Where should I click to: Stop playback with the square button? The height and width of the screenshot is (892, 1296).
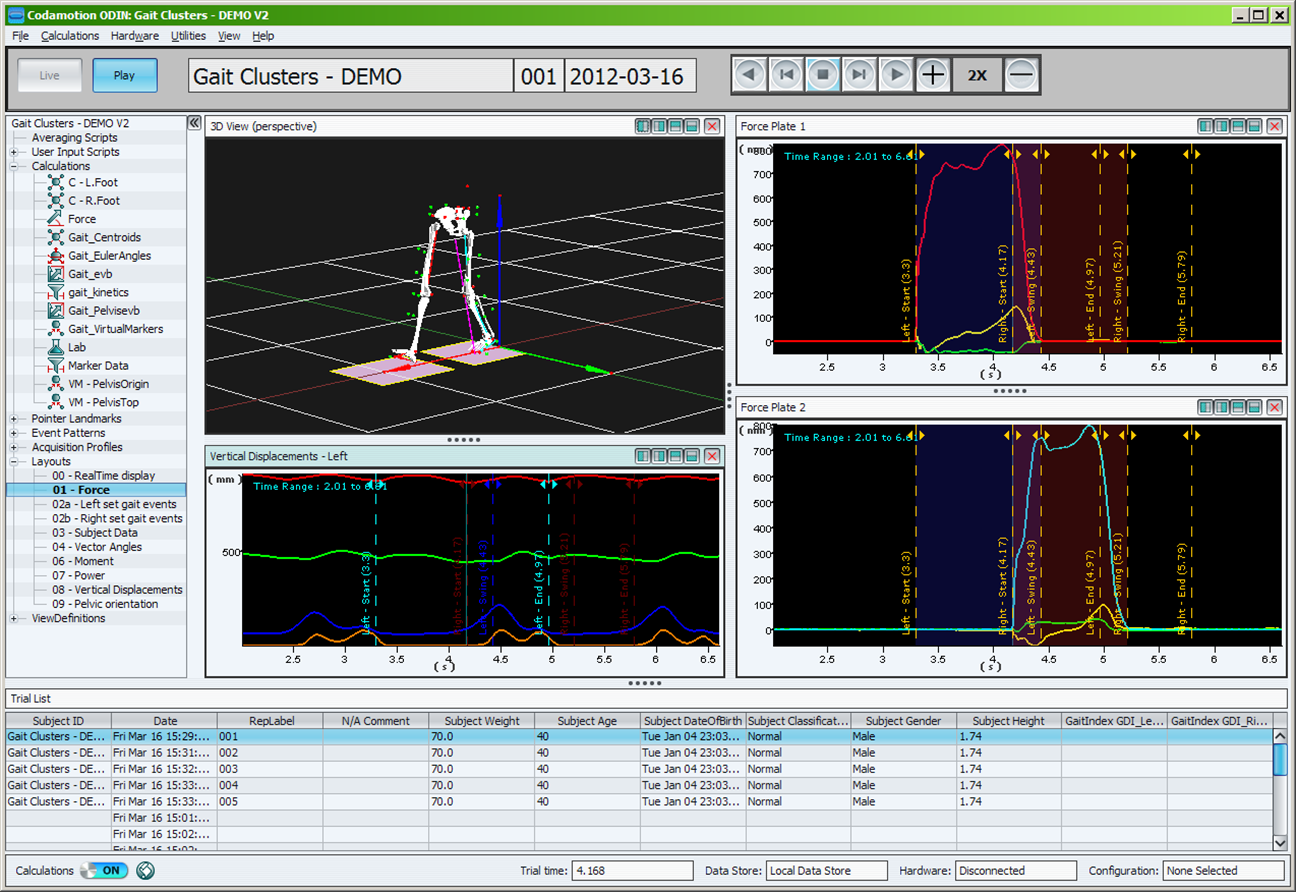click(x=823, y=75)
